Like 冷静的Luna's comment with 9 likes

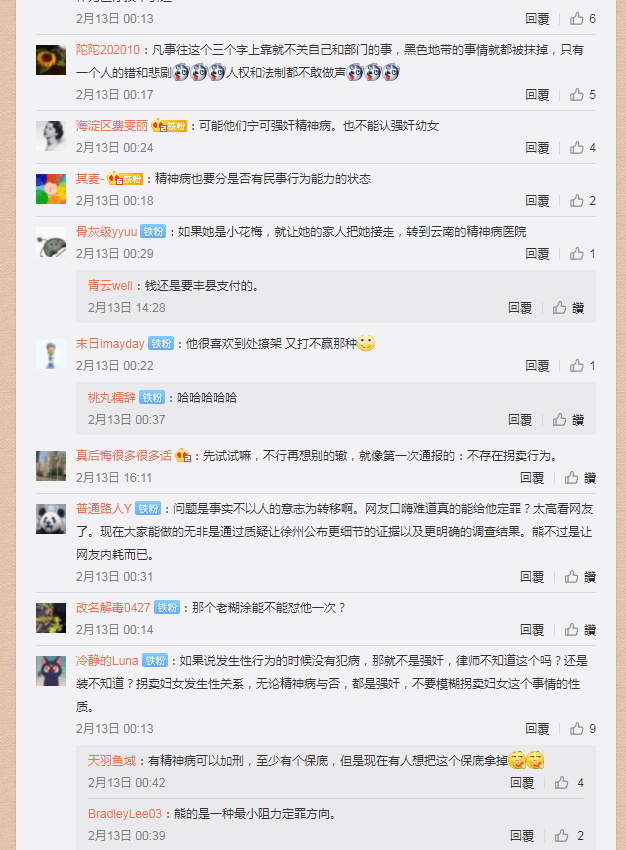pyautogui.click(x=576, y=729)
